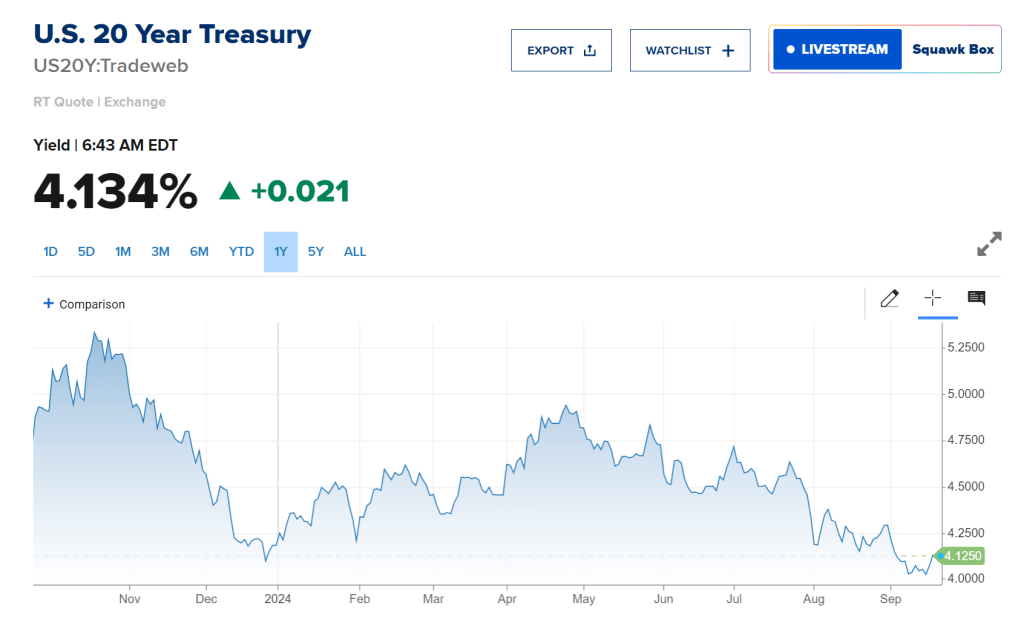The width and height of the screenshot is (1024, 634).
Task: Click the Watchlist plus icon
Action: point(728,50)
